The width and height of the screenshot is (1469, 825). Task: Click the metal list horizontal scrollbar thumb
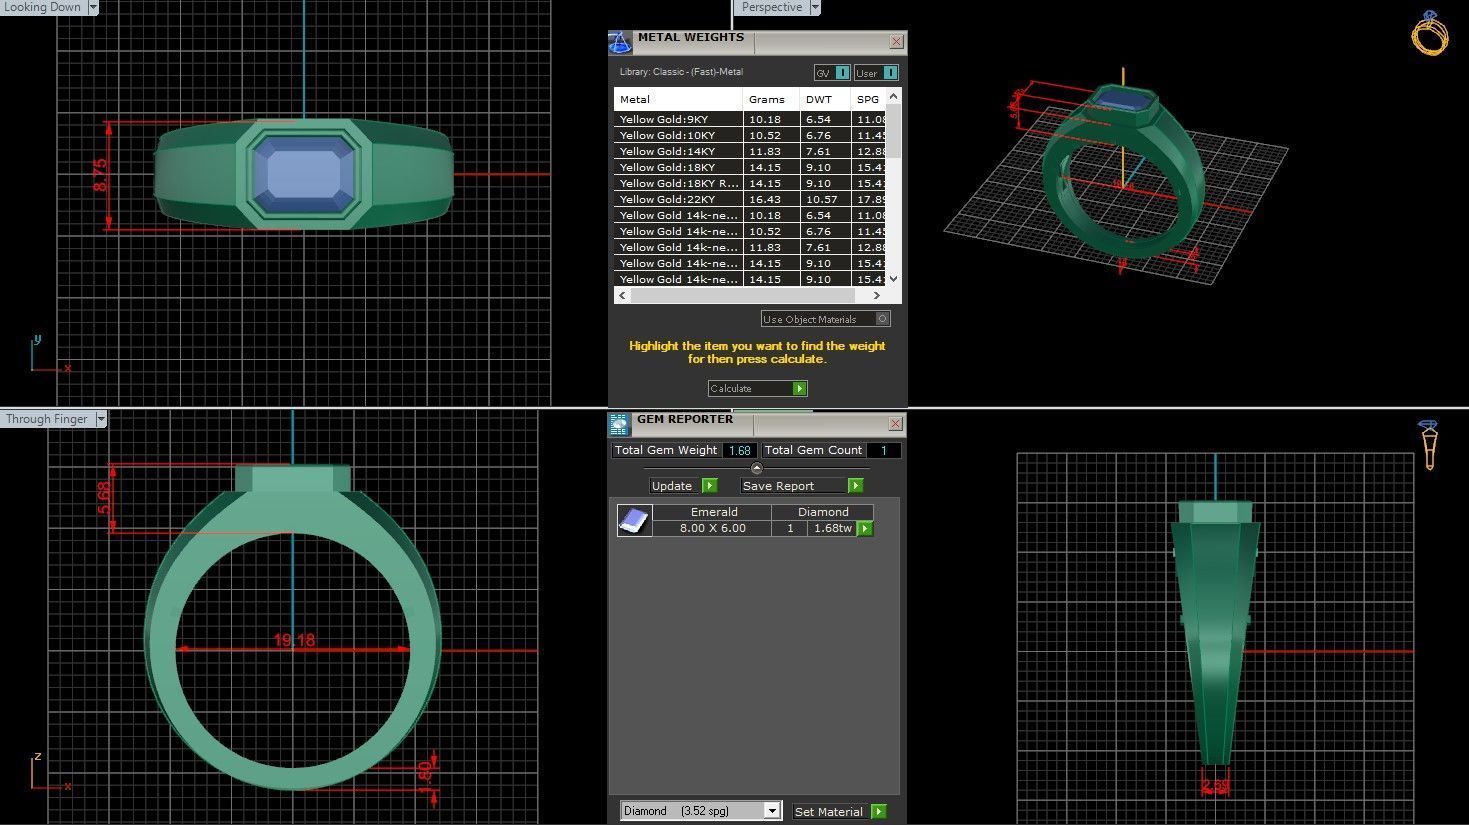tap(742, 296)
